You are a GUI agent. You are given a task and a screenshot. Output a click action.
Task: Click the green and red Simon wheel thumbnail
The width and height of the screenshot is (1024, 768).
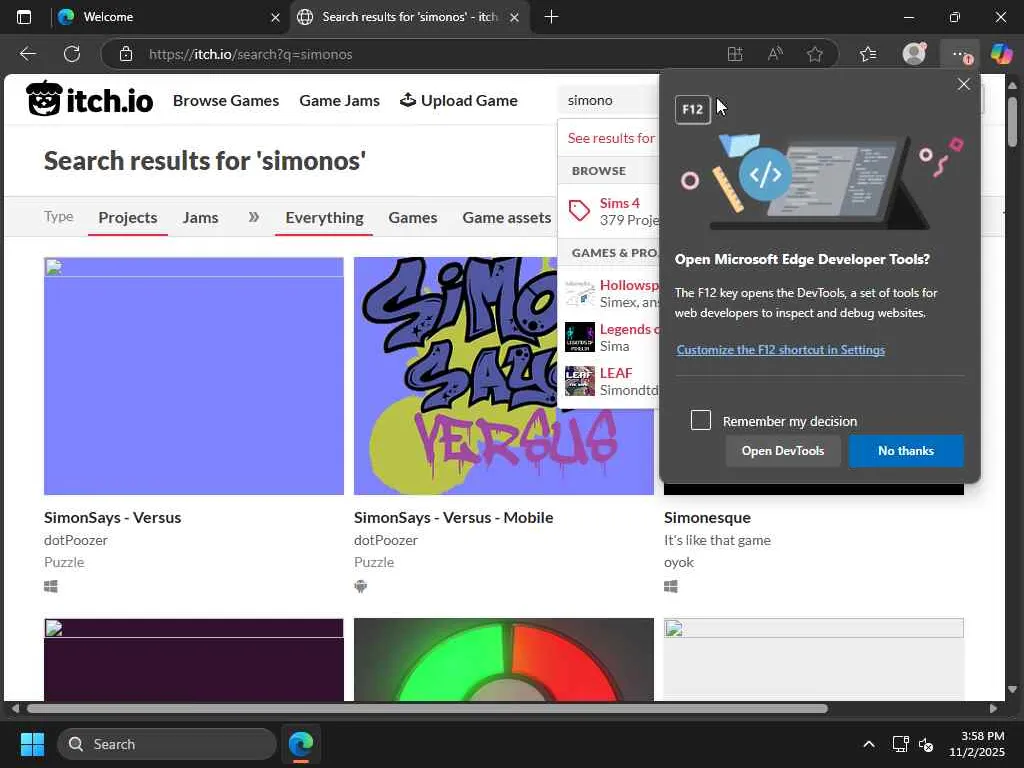coord(504,660)
